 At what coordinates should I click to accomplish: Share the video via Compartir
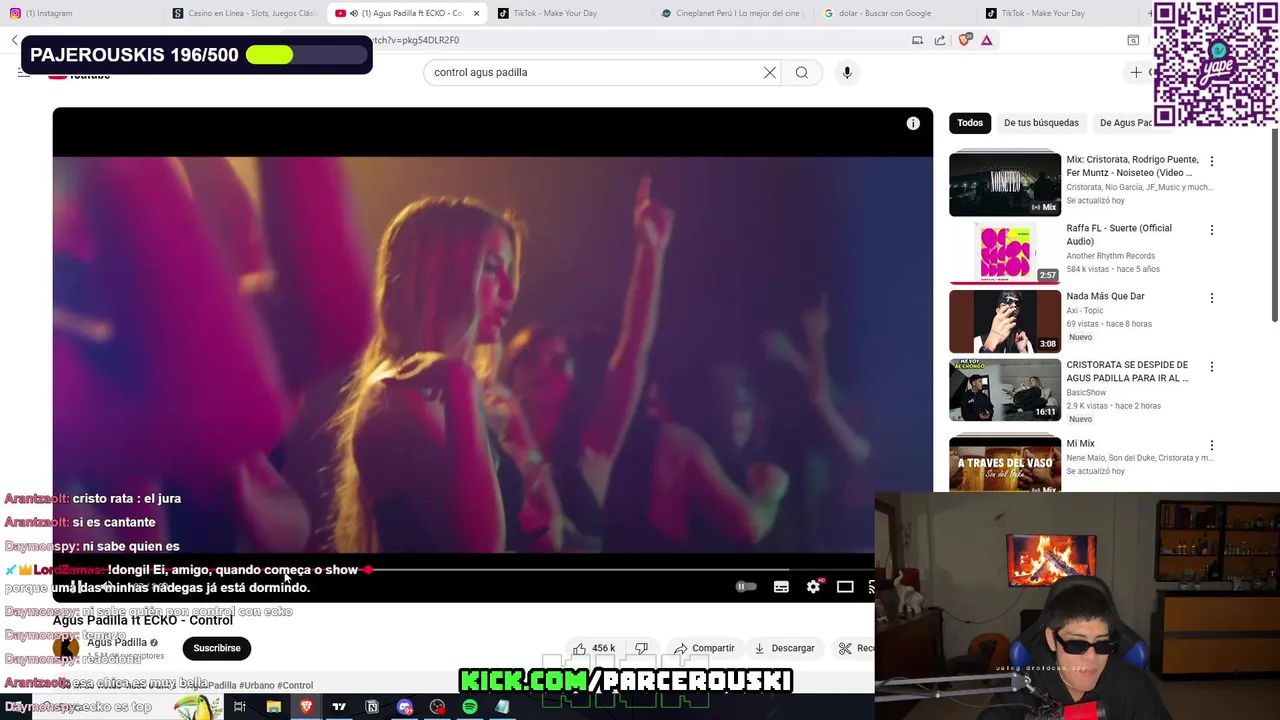pos(705,648)
